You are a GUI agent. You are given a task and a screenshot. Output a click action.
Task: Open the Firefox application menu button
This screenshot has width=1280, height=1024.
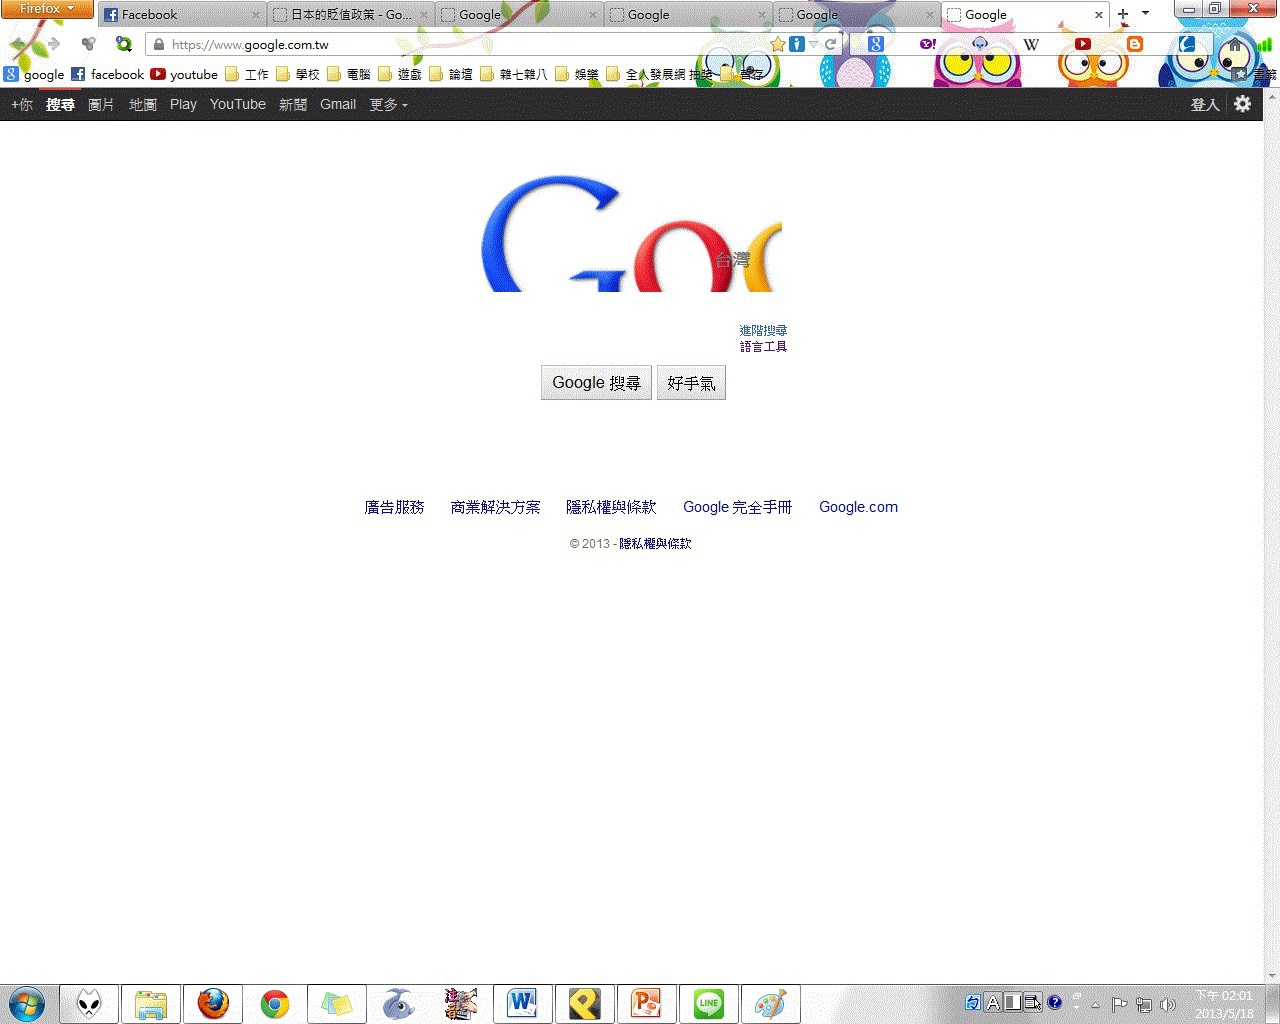click(47, 9)
